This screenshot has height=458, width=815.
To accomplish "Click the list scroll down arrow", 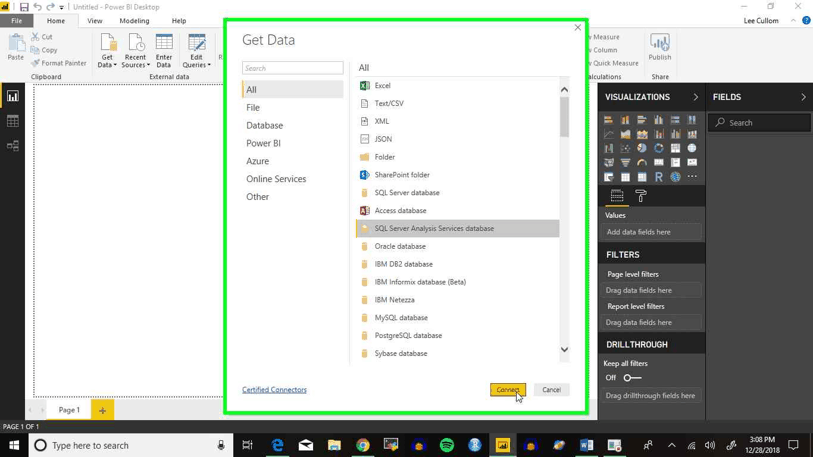I will (564, 349).
